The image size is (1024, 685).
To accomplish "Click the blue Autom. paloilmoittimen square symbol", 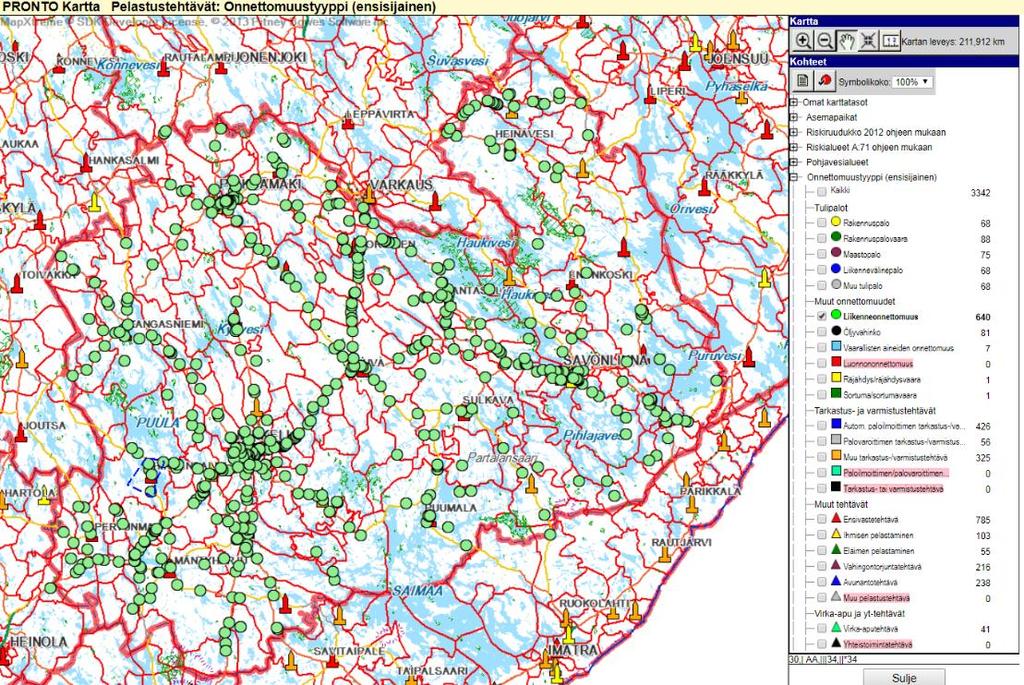I will point(836,424).
